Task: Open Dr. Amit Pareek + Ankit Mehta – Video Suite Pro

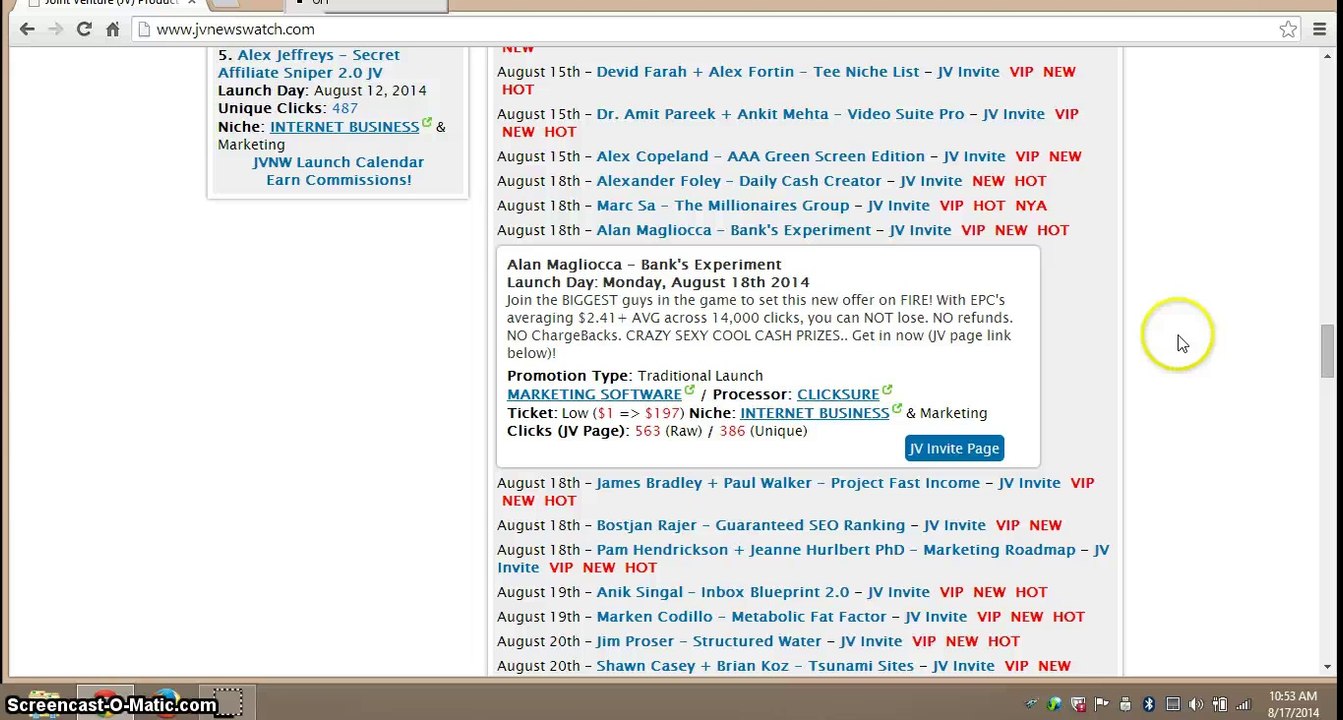Action: pyautogui.click(x=781, y=114)
